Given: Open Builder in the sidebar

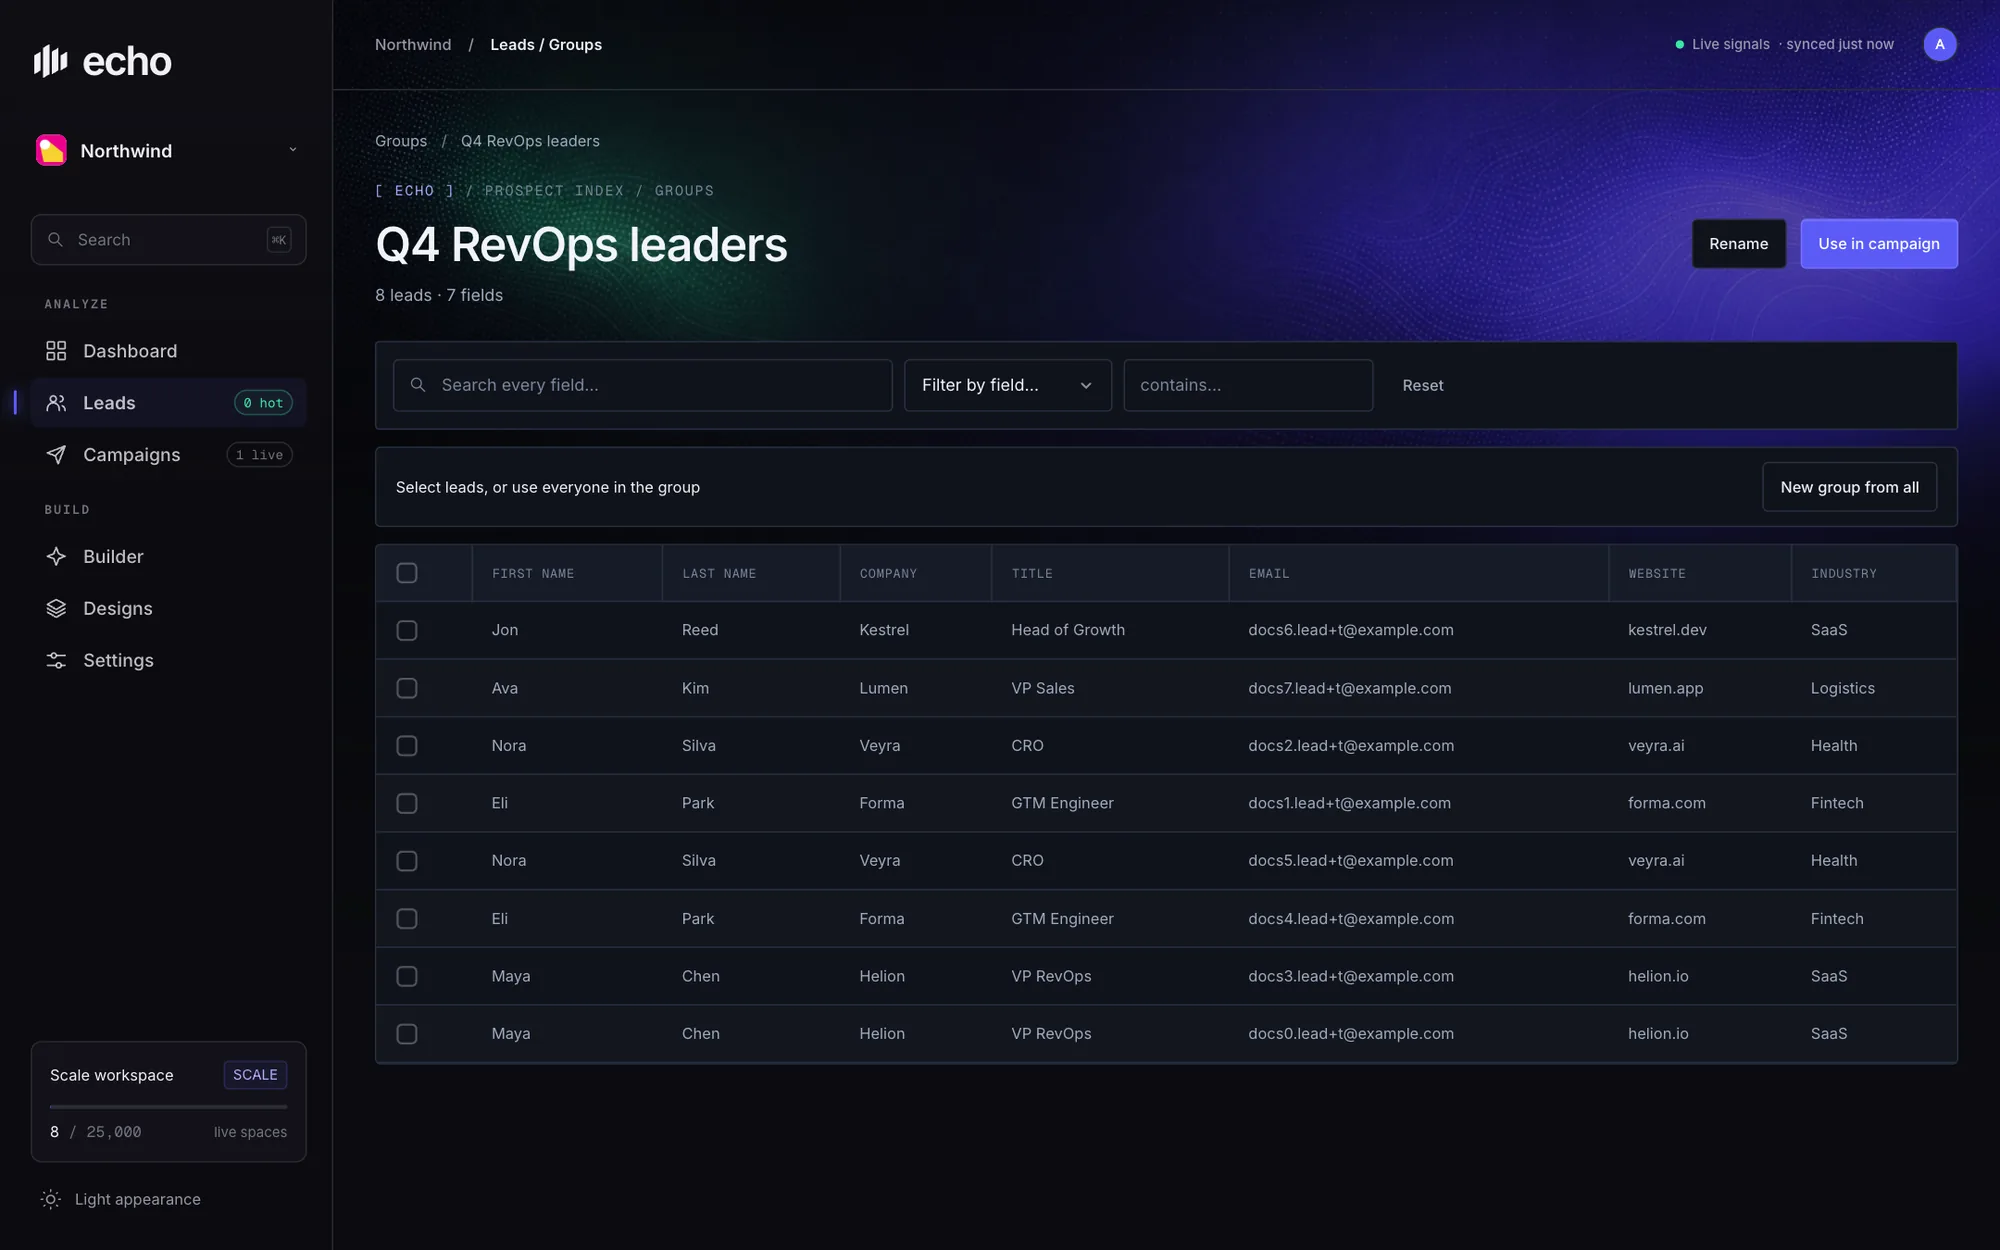Looking at the screenshot, I should tap(168, 557).
